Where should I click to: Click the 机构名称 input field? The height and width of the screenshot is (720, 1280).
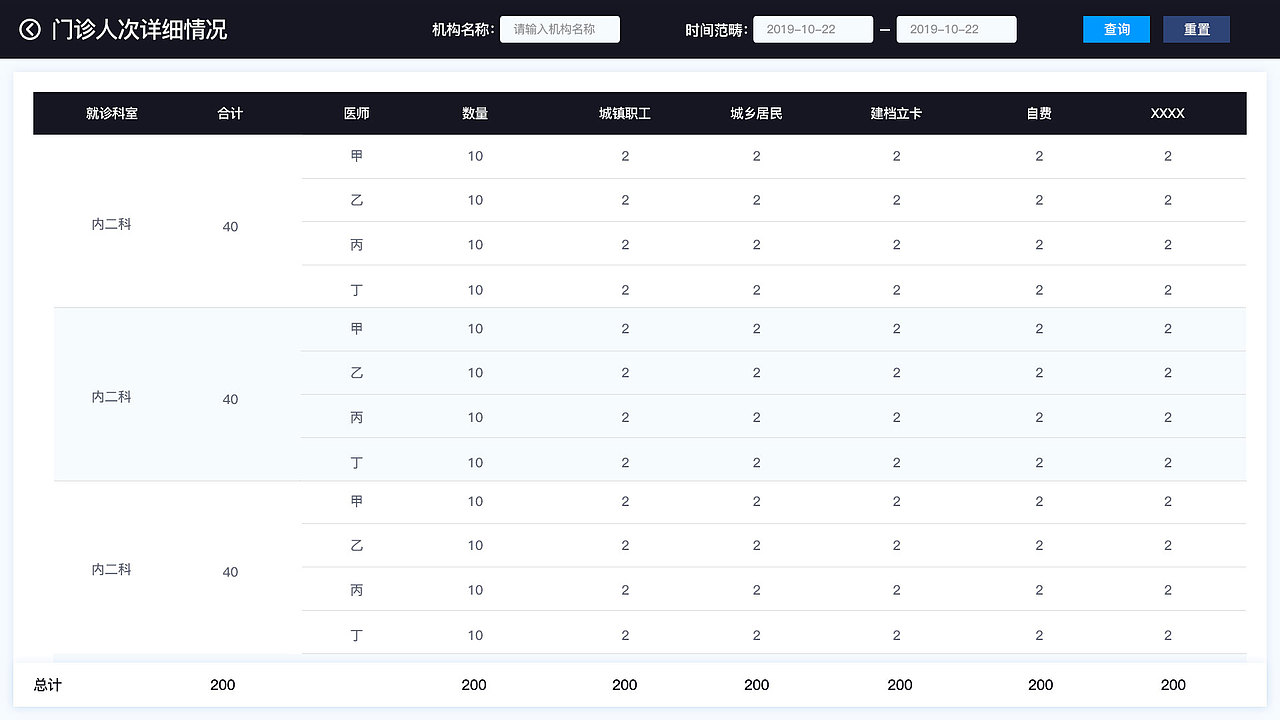[560, 30]
